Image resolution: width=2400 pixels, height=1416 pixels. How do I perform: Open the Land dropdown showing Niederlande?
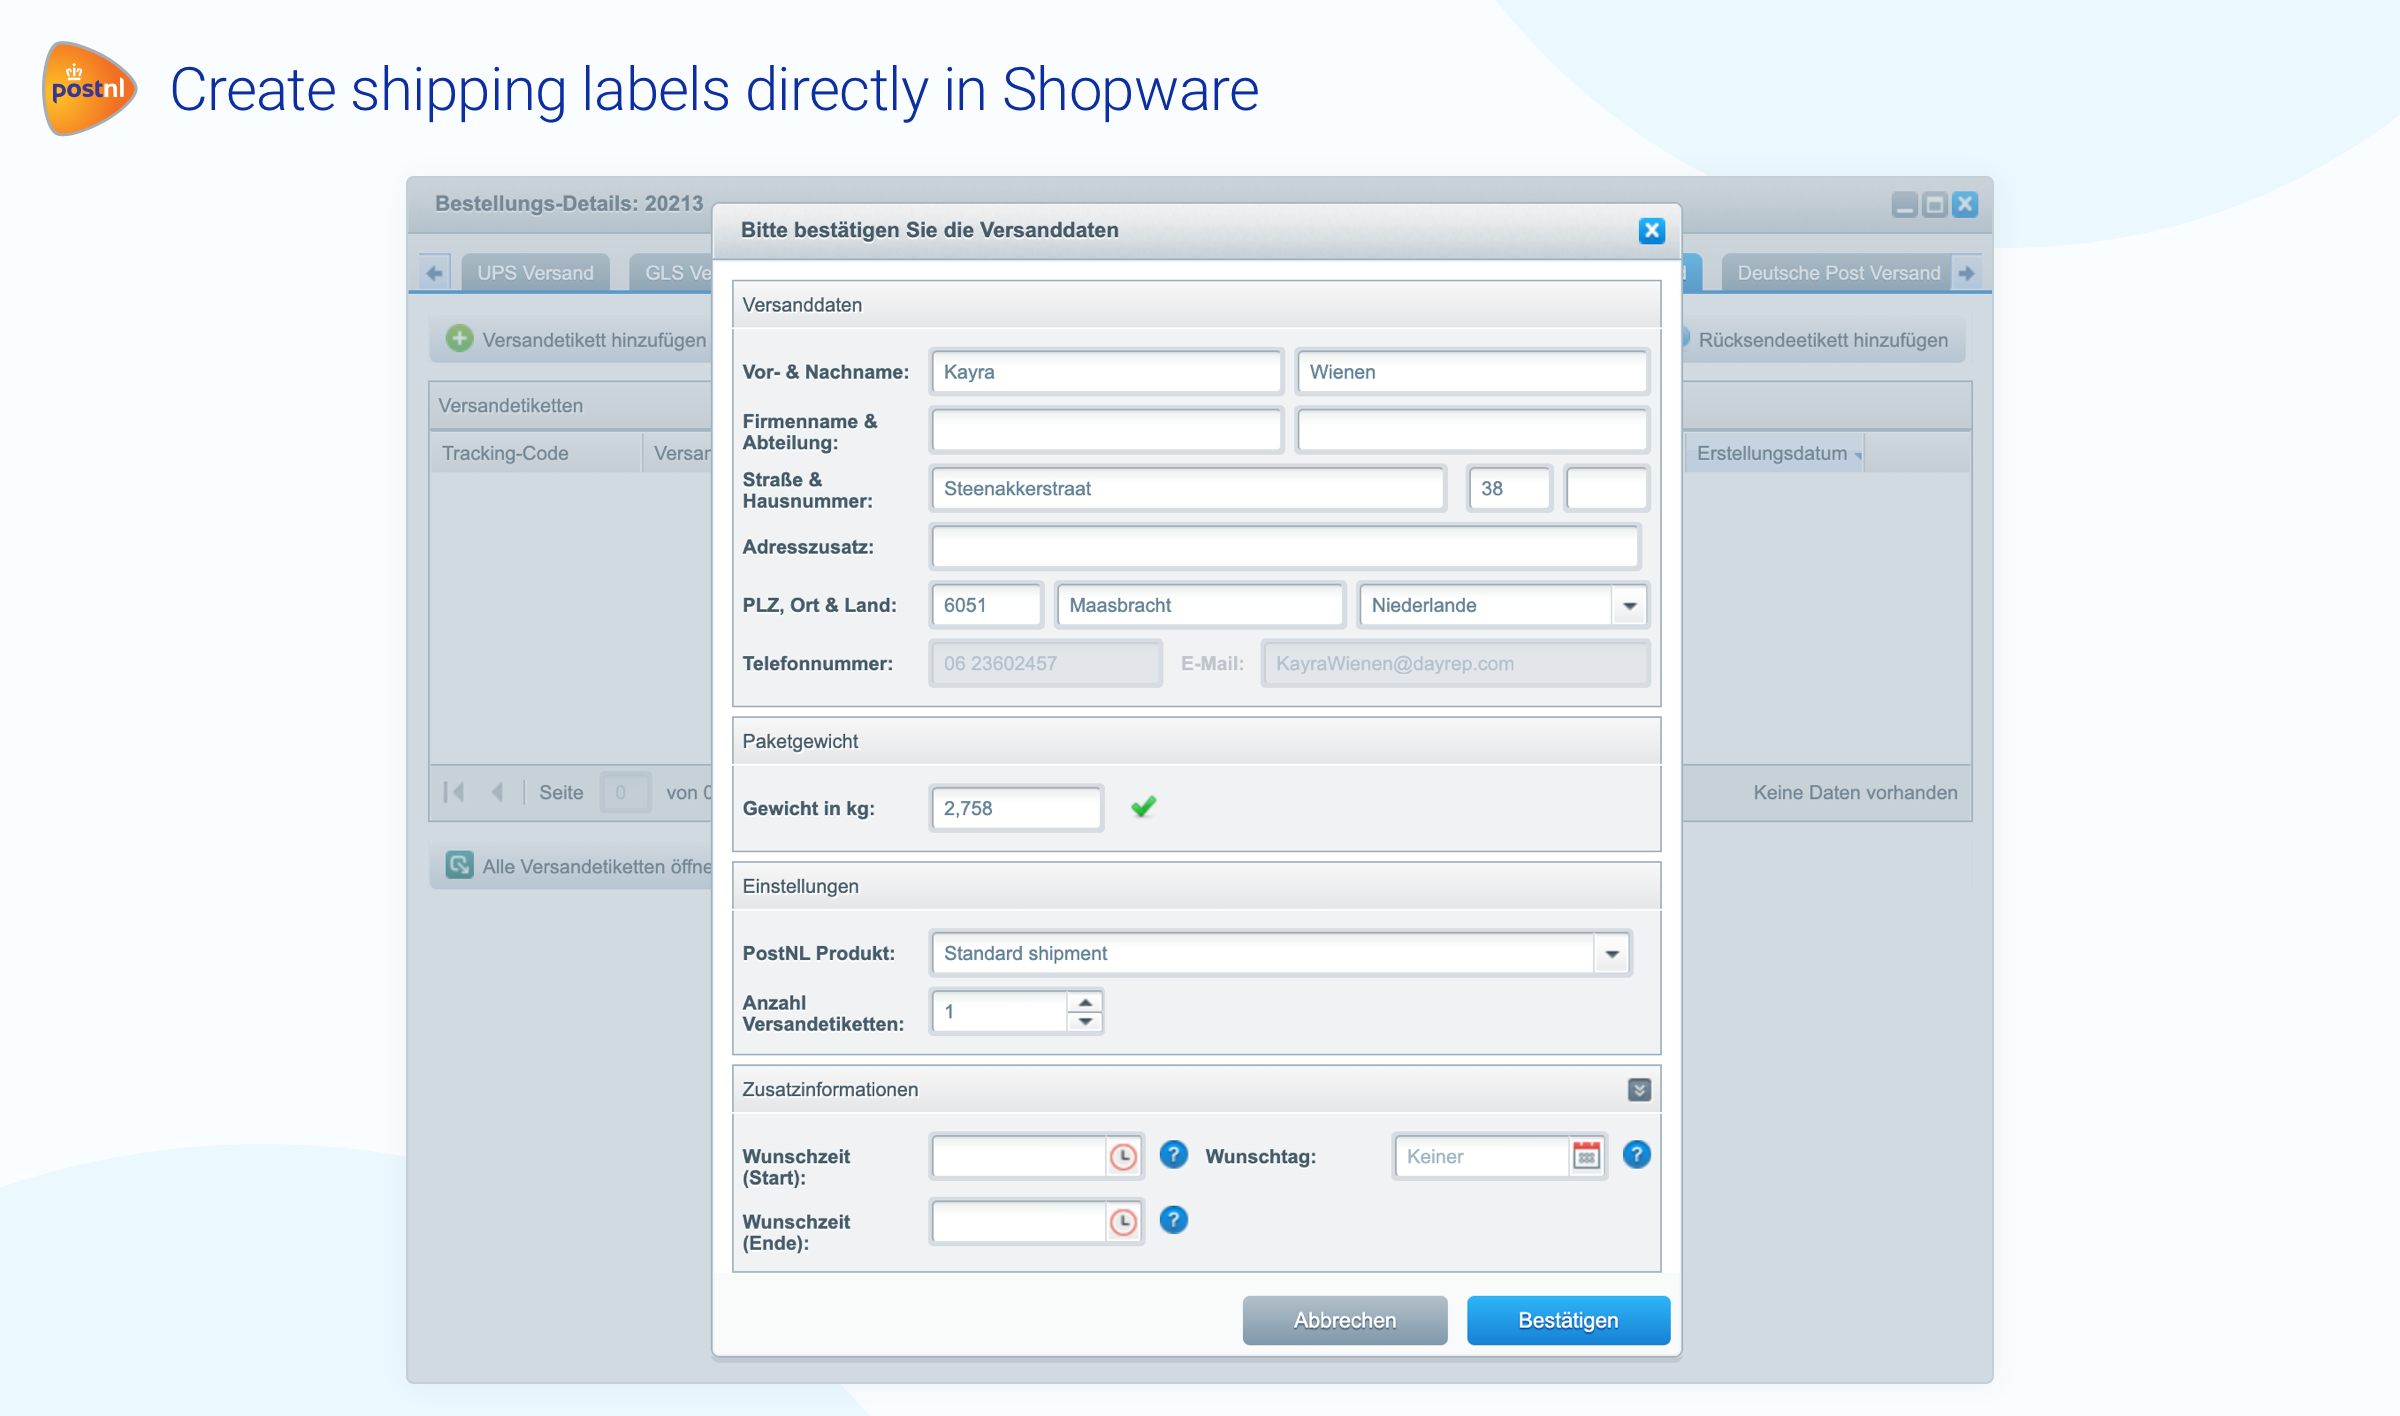(1629, 605)
